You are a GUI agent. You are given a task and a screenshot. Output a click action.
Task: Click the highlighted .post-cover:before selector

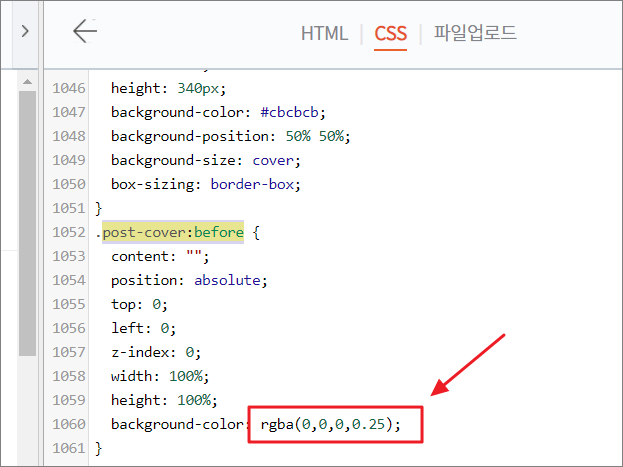click(173, 232)
